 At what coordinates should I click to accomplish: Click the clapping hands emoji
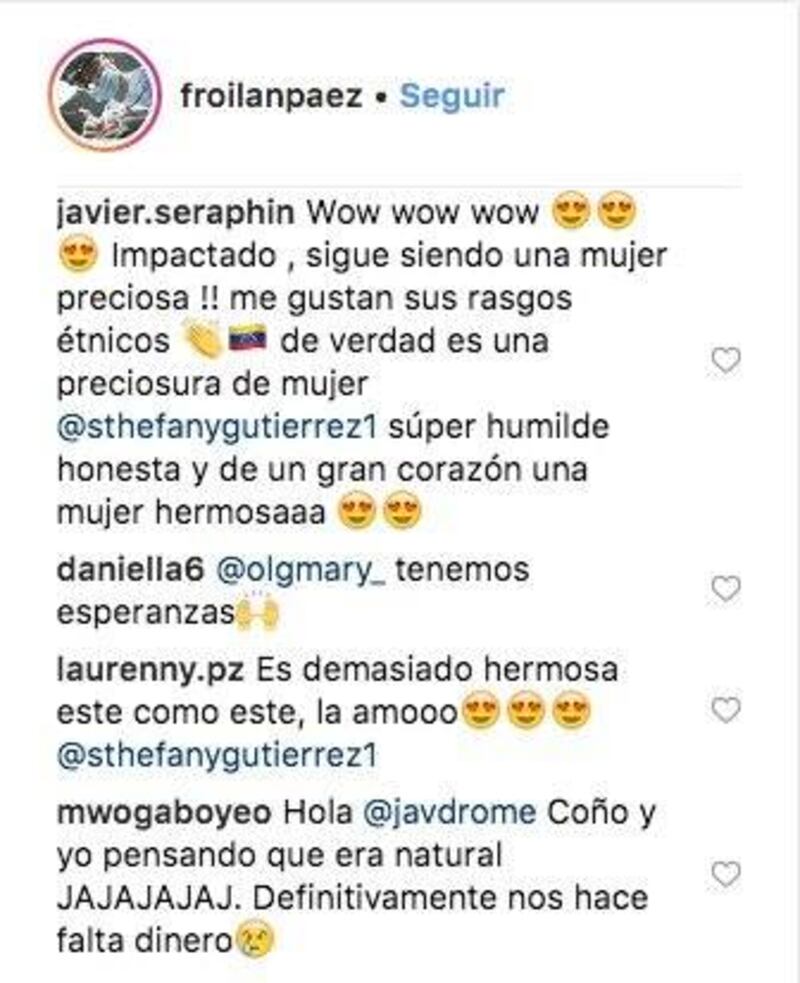pyautogui.click(x=203, y=340)
